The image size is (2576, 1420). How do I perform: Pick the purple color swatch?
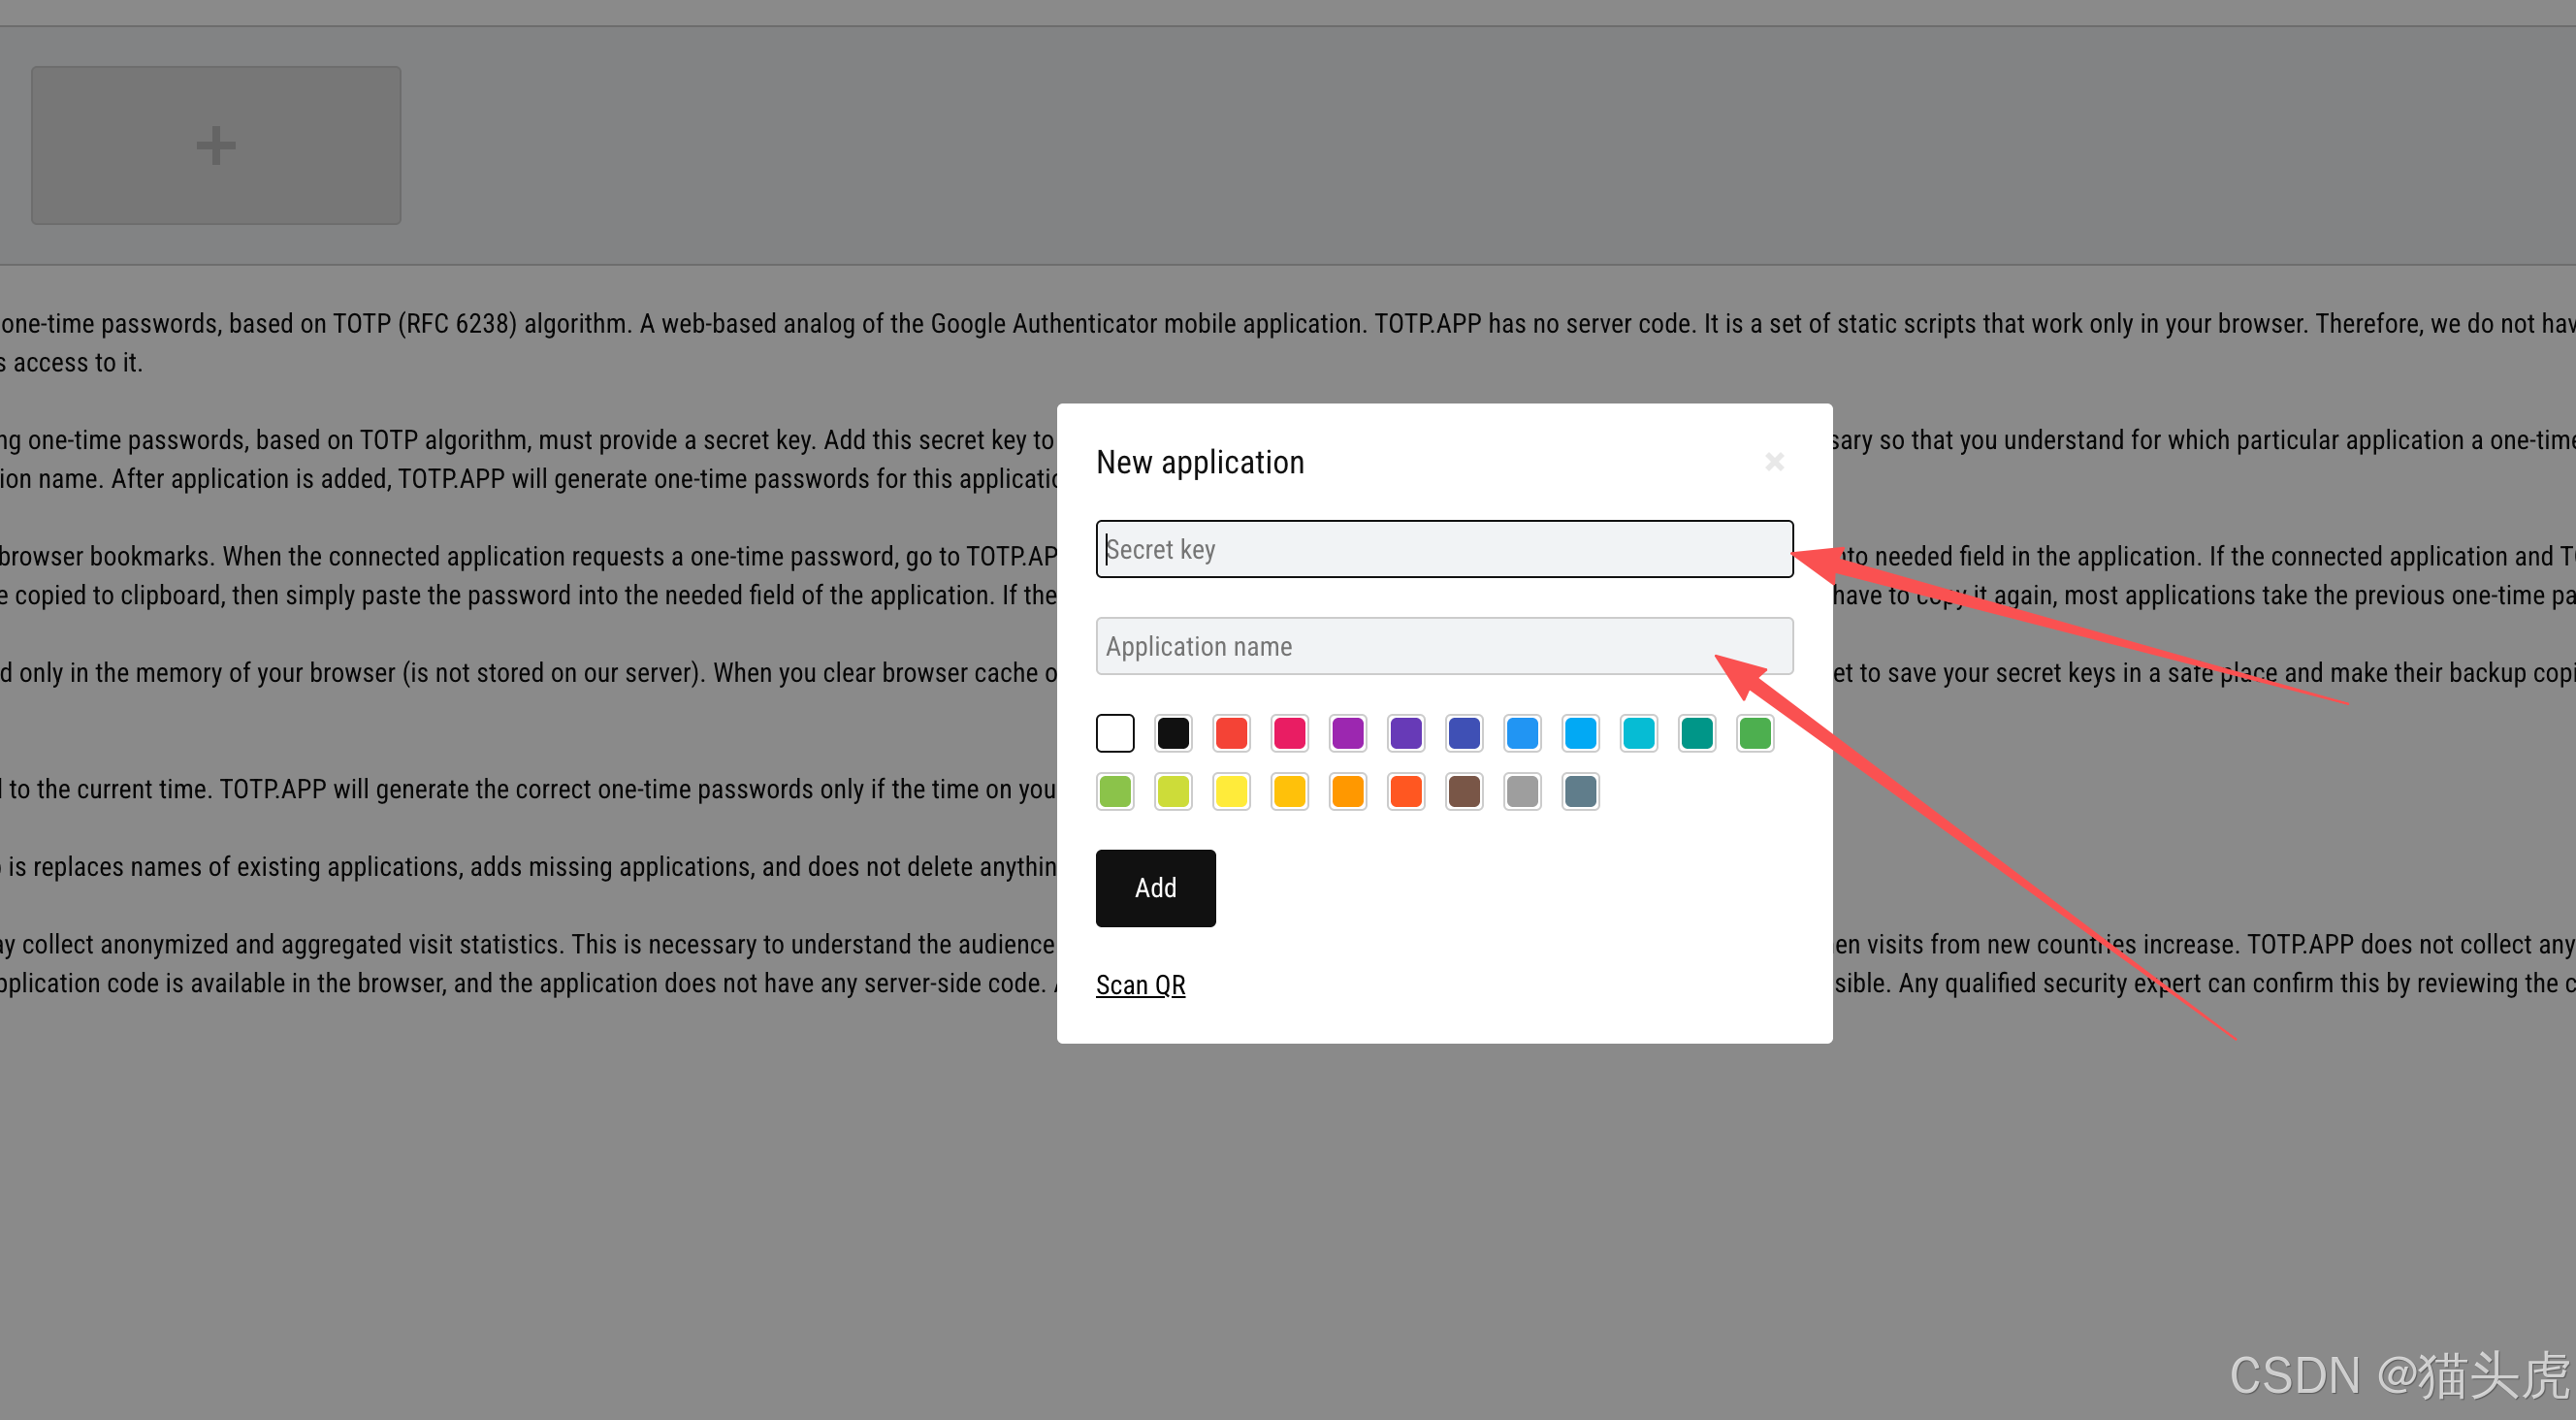(1347, 733)
